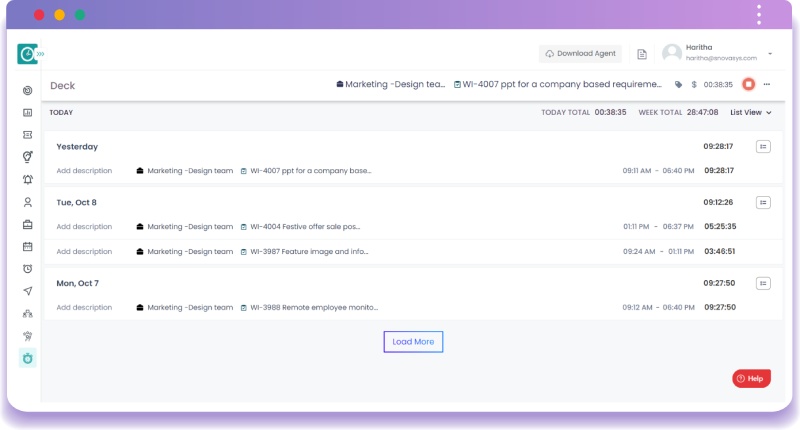Open the three-dots menu beside the timer
This screenshot has height=430, width=800.
click(x=767, y=85)
